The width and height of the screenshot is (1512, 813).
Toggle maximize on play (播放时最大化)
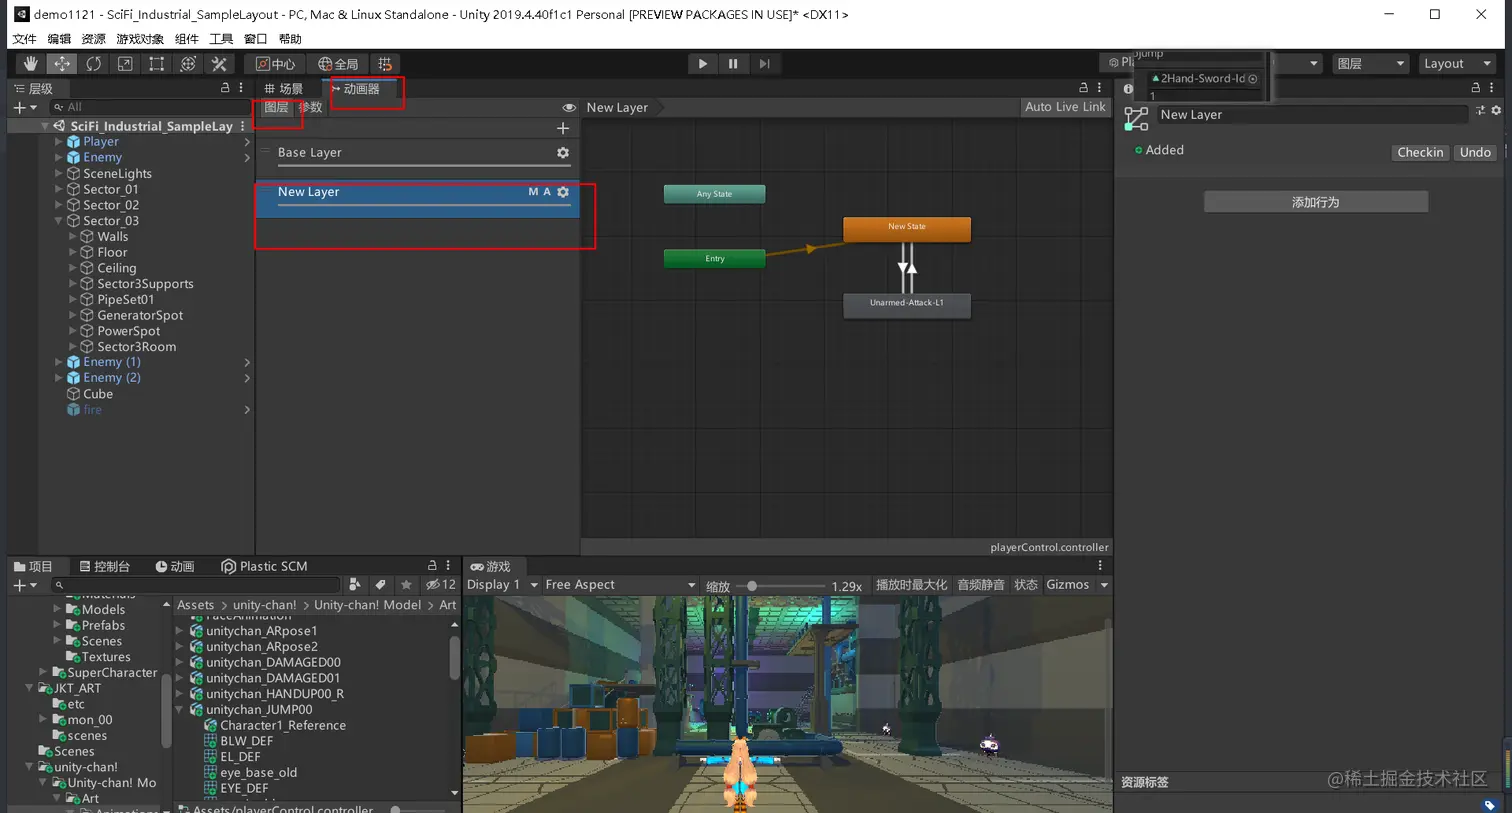(911, 585)
